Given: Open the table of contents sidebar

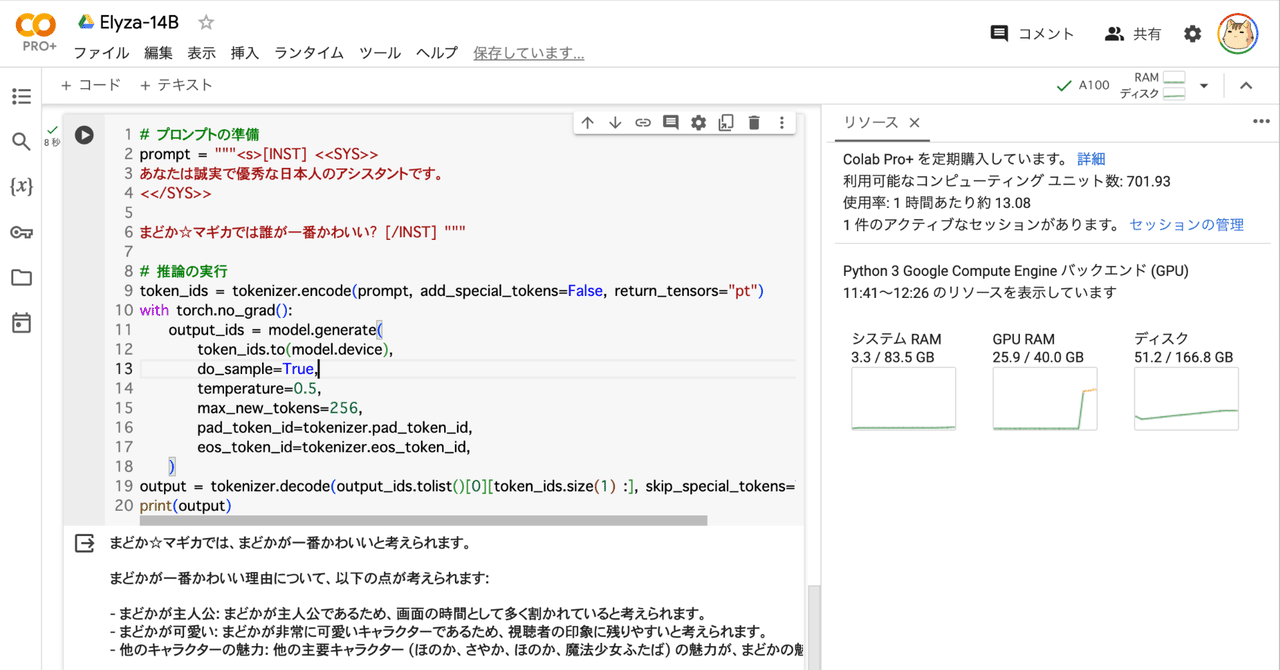Looking at the screenshot, I should click(x=21, y=96).
